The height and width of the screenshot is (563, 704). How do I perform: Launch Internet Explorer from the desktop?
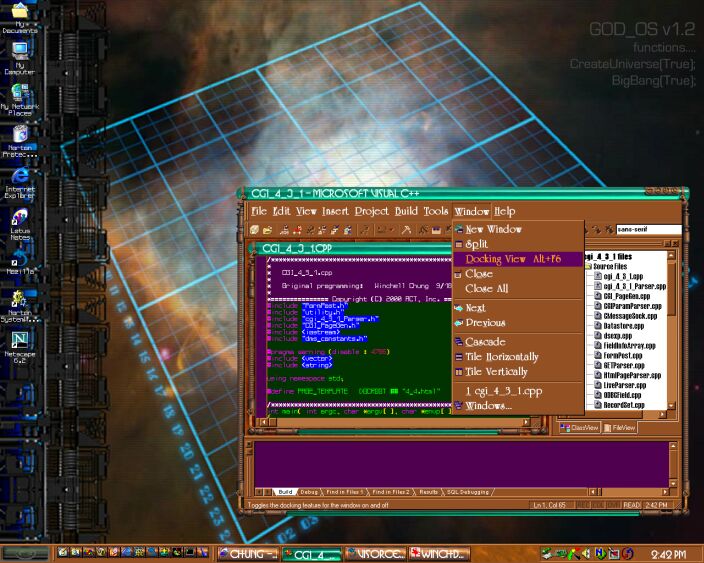coord(19,176)
